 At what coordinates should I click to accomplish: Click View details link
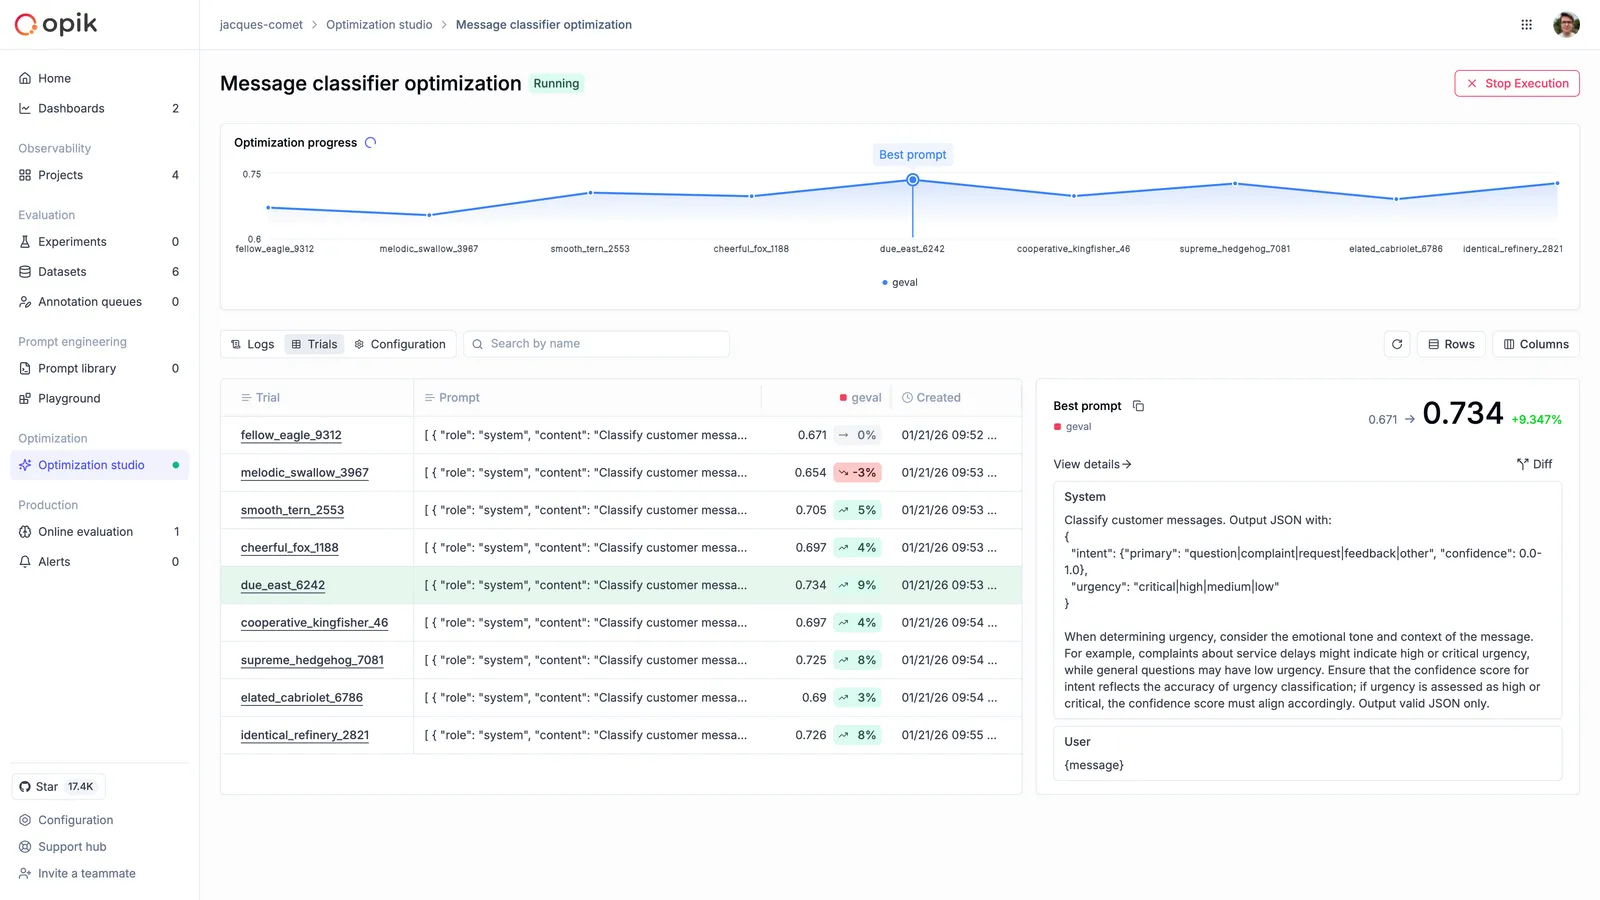click(x=1092, y=464)
